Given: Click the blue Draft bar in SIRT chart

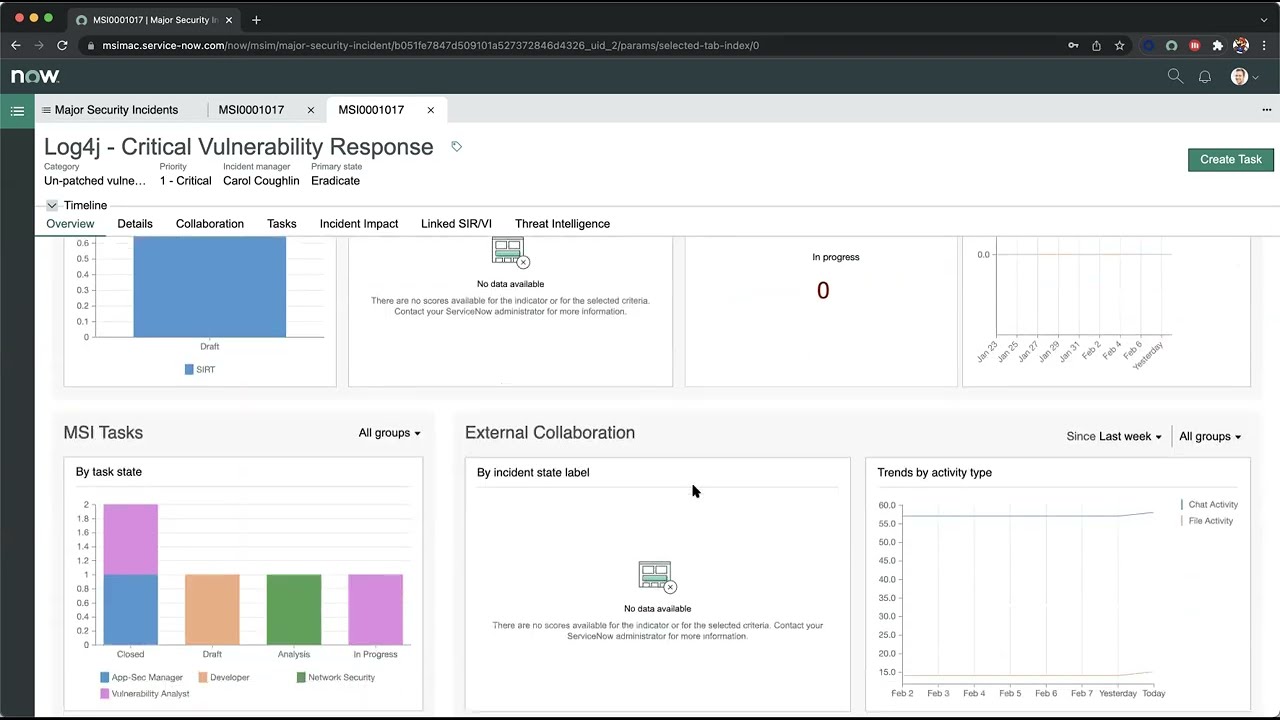Looking at the screenshot, I should click(x=209, y=287).
